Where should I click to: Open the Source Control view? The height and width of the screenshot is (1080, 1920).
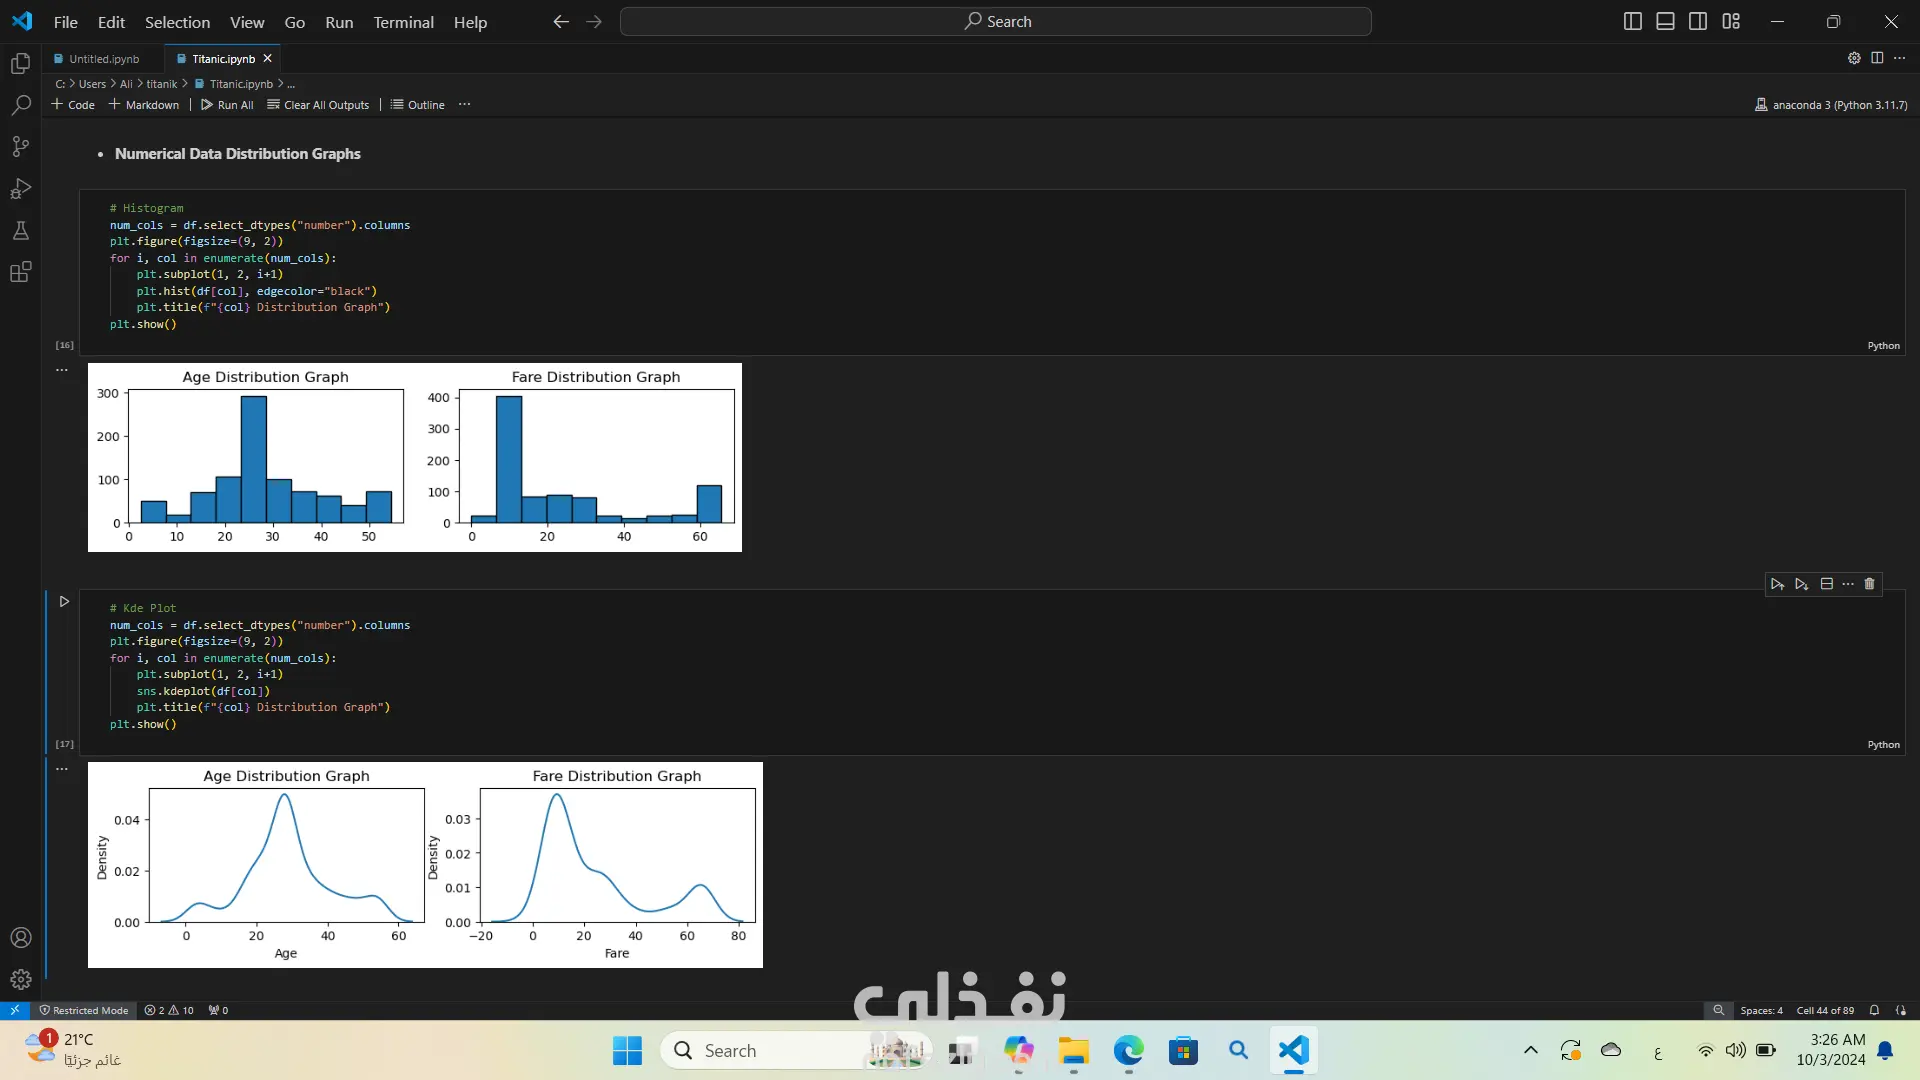point(21,147)
